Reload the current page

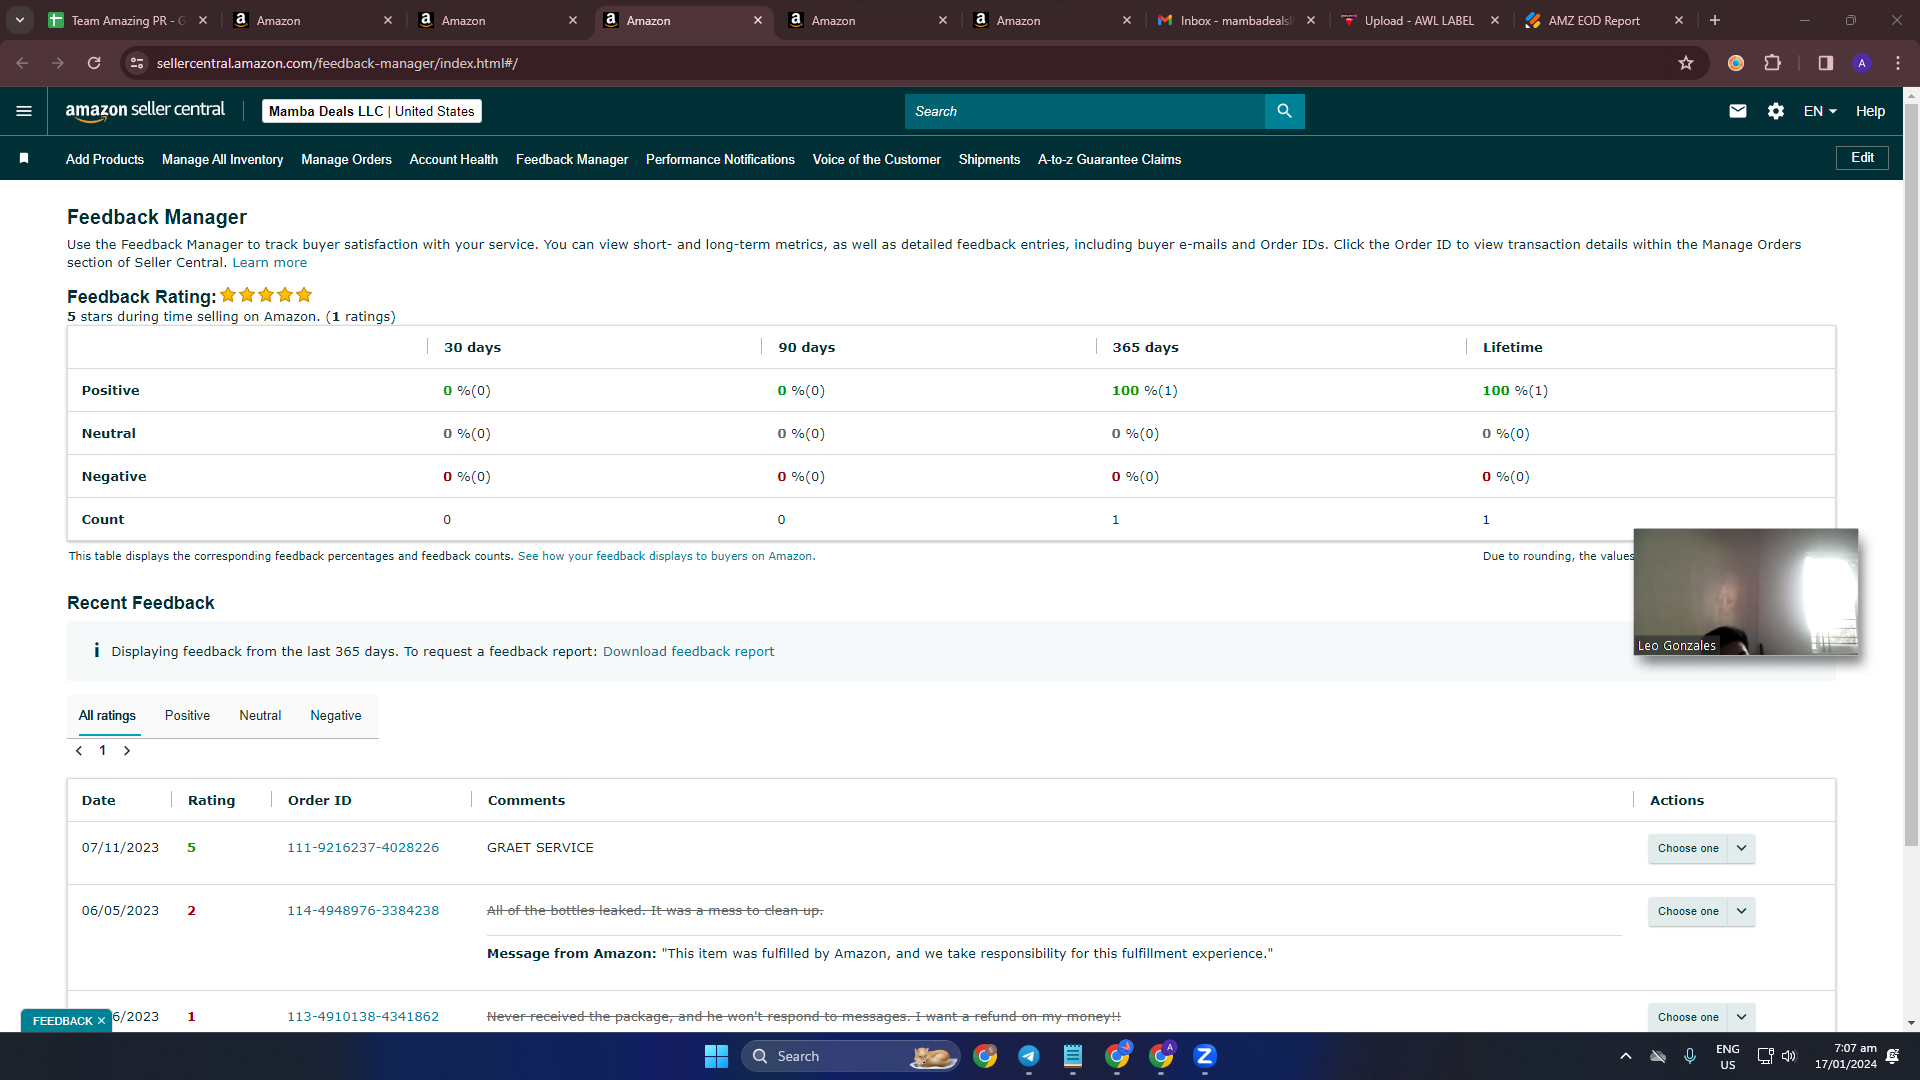click(x=94, y=63)
